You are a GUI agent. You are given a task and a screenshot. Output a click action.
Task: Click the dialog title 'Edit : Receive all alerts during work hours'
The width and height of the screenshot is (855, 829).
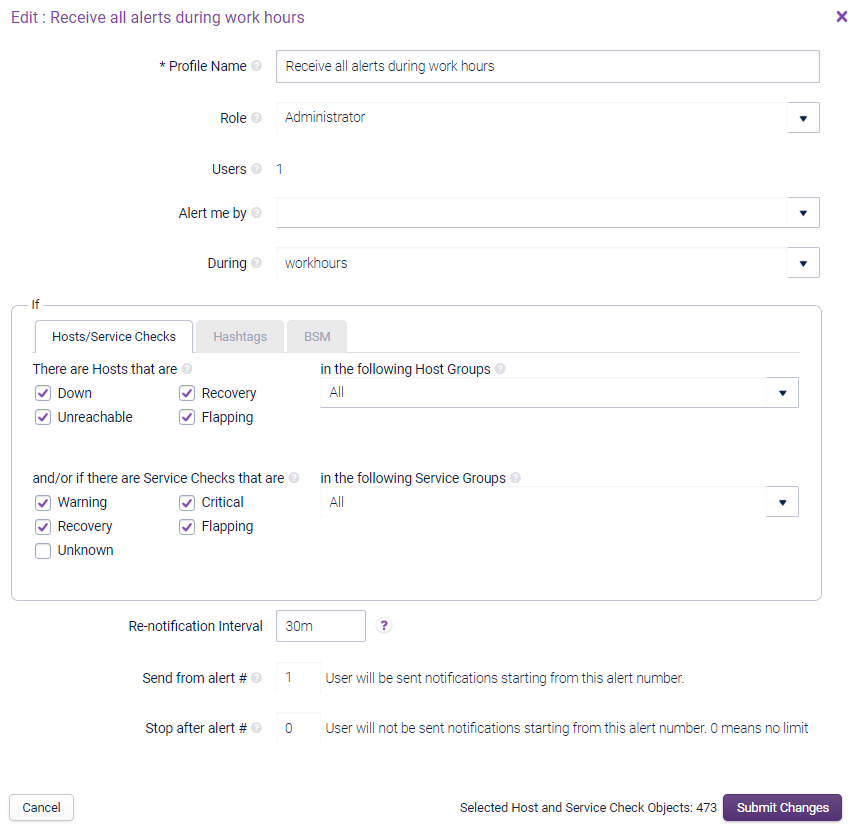click(158, 17)
